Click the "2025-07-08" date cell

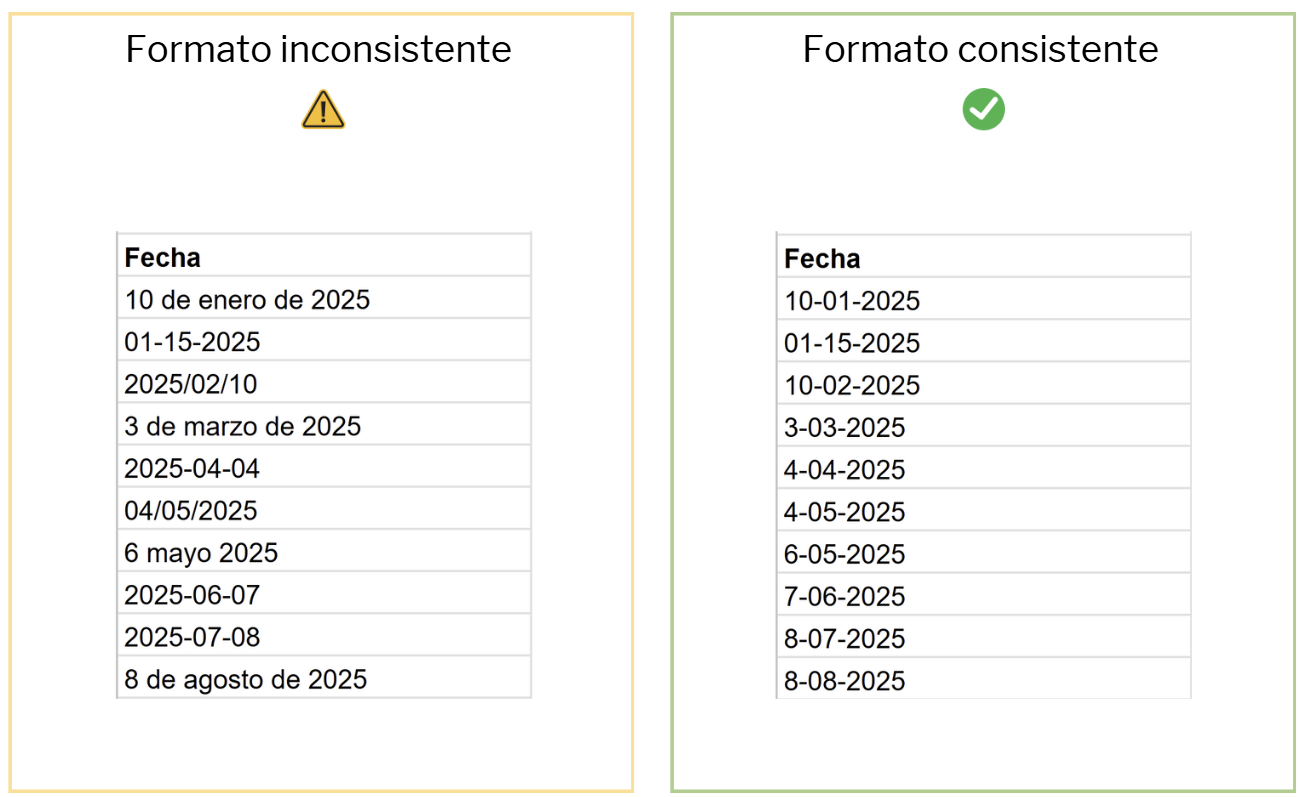click(x=192, y=637)
